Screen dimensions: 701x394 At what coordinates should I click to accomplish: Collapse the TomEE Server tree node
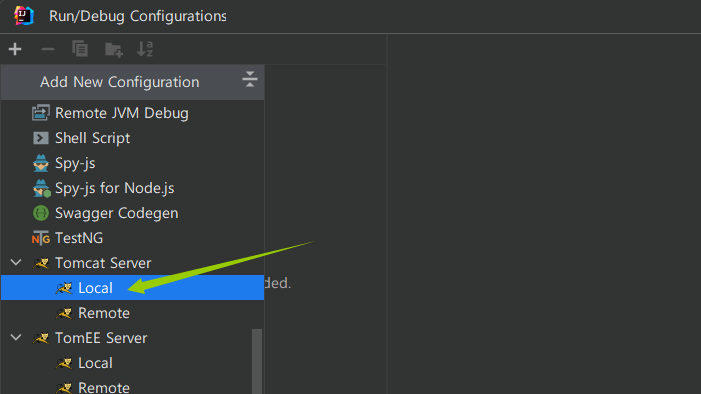[x=16, y=338]
